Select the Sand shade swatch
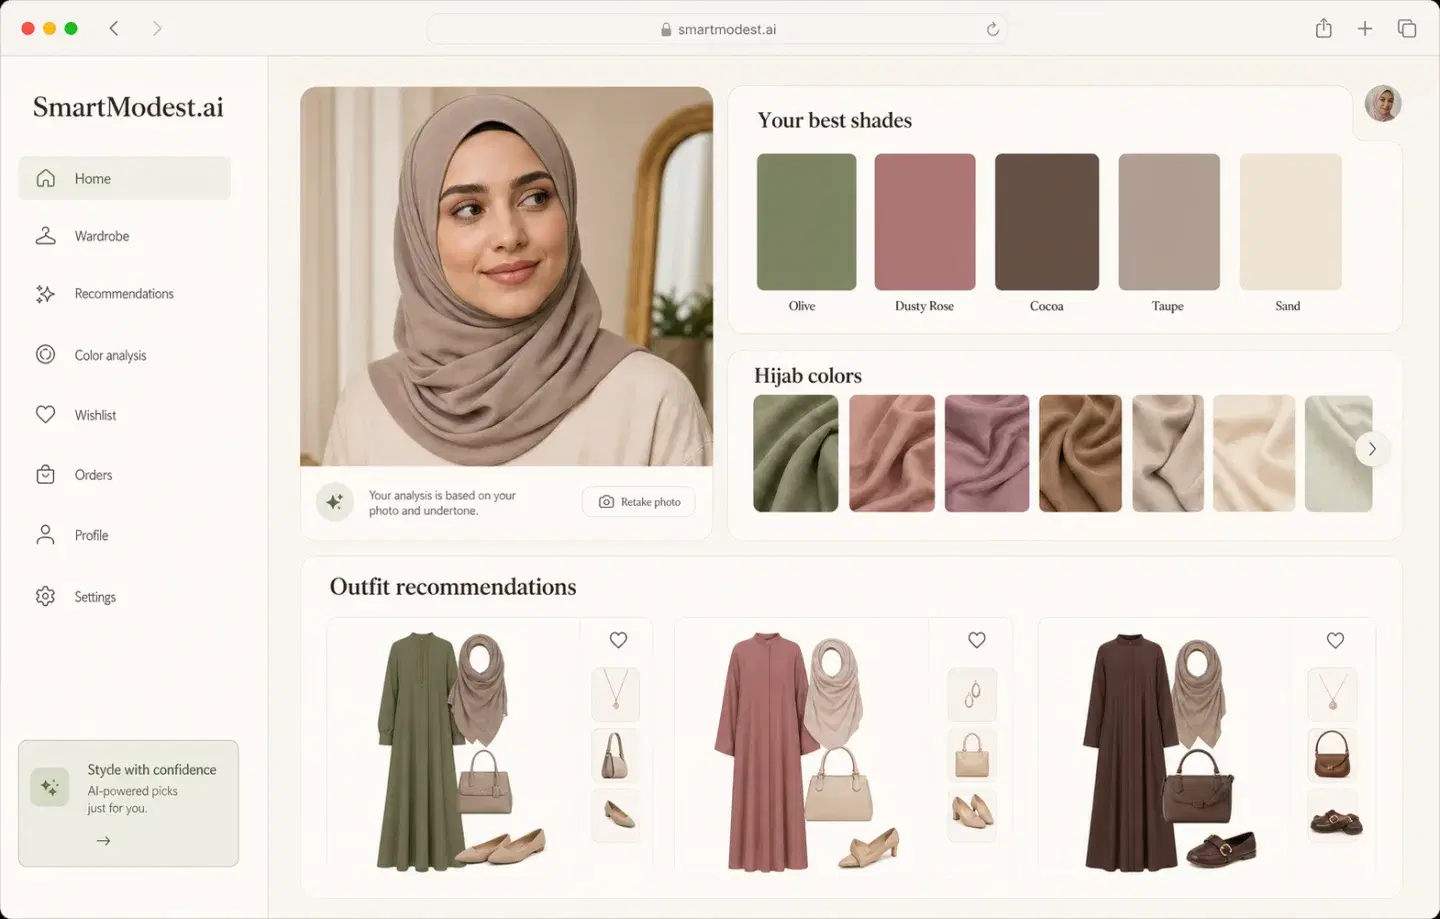 point(1291,222)
